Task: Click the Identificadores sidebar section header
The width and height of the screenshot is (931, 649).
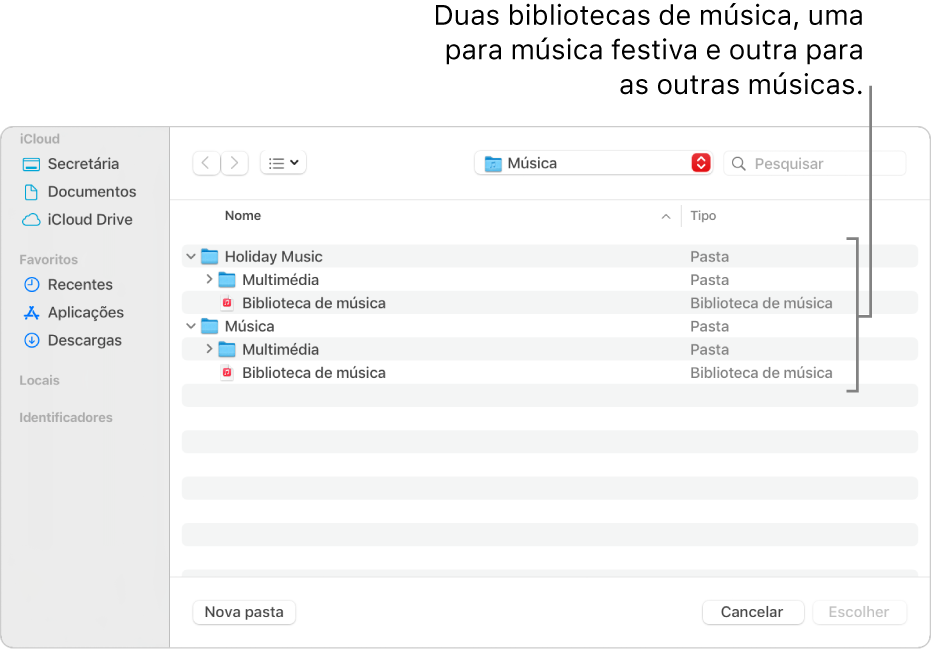Action: click(66, 417)
